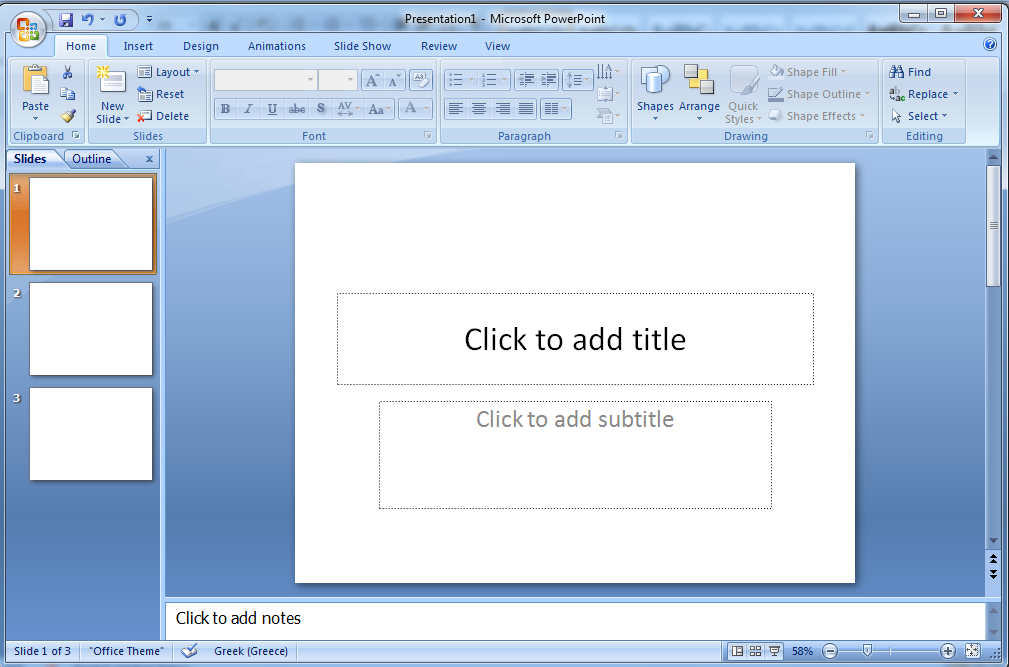Image resolution: width=1009 pixels, height=667 pixels.
Task: Switch to the Design tab
Action: click(201, 46)
